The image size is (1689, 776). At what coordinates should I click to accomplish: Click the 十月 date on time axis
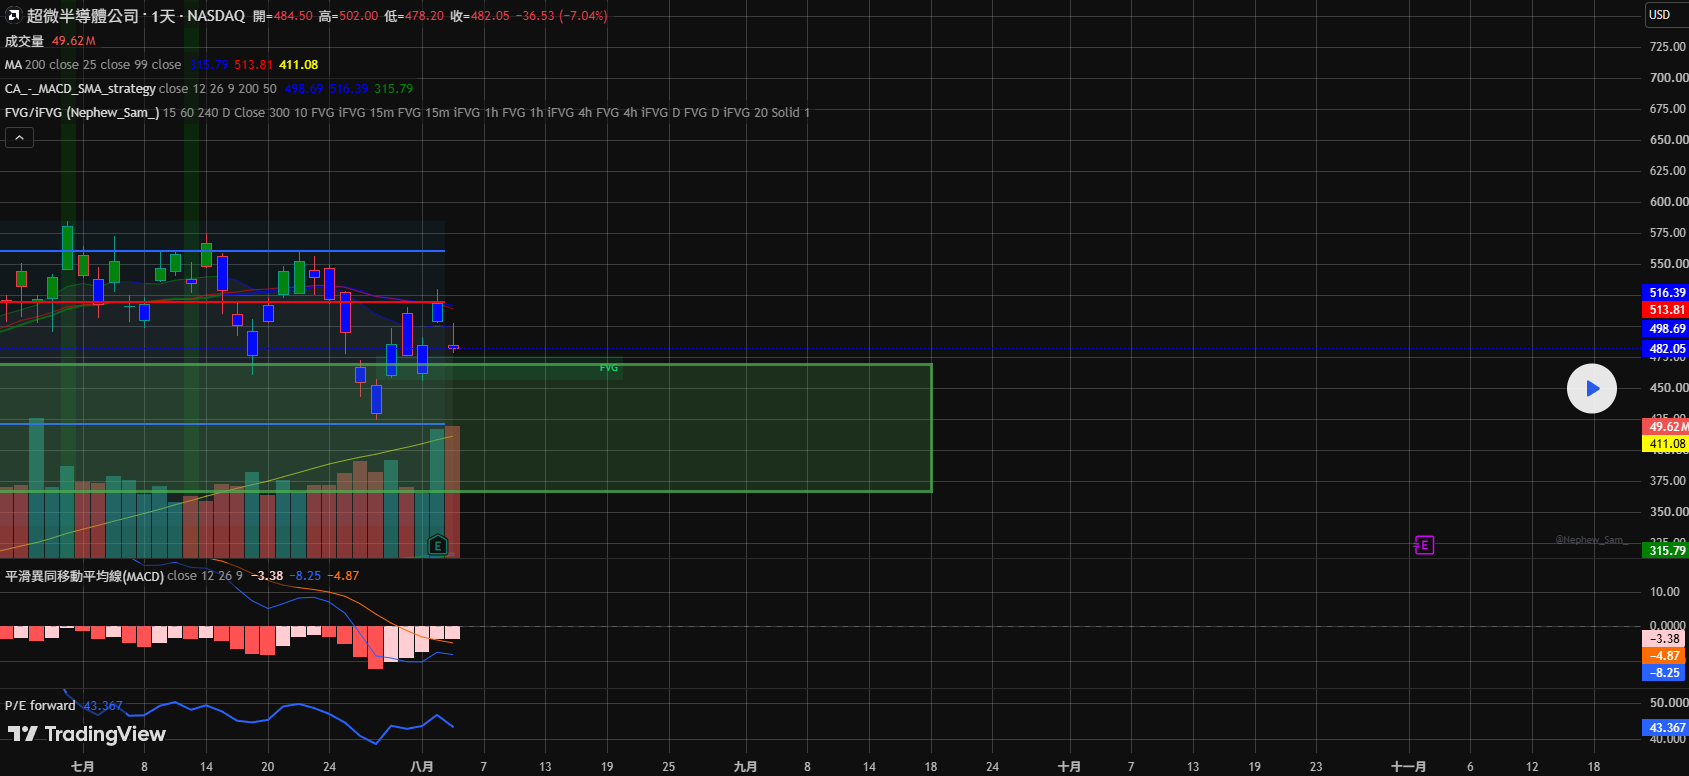pos(1069,766)
